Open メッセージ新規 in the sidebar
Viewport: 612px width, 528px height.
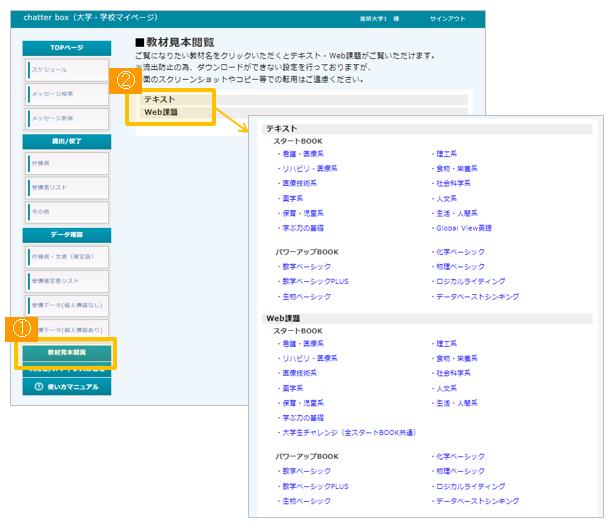tap(66, 118)
